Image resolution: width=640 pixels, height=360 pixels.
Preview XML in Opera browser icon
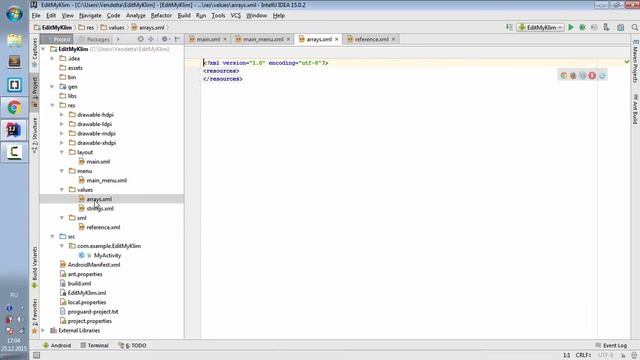point(592,76)
